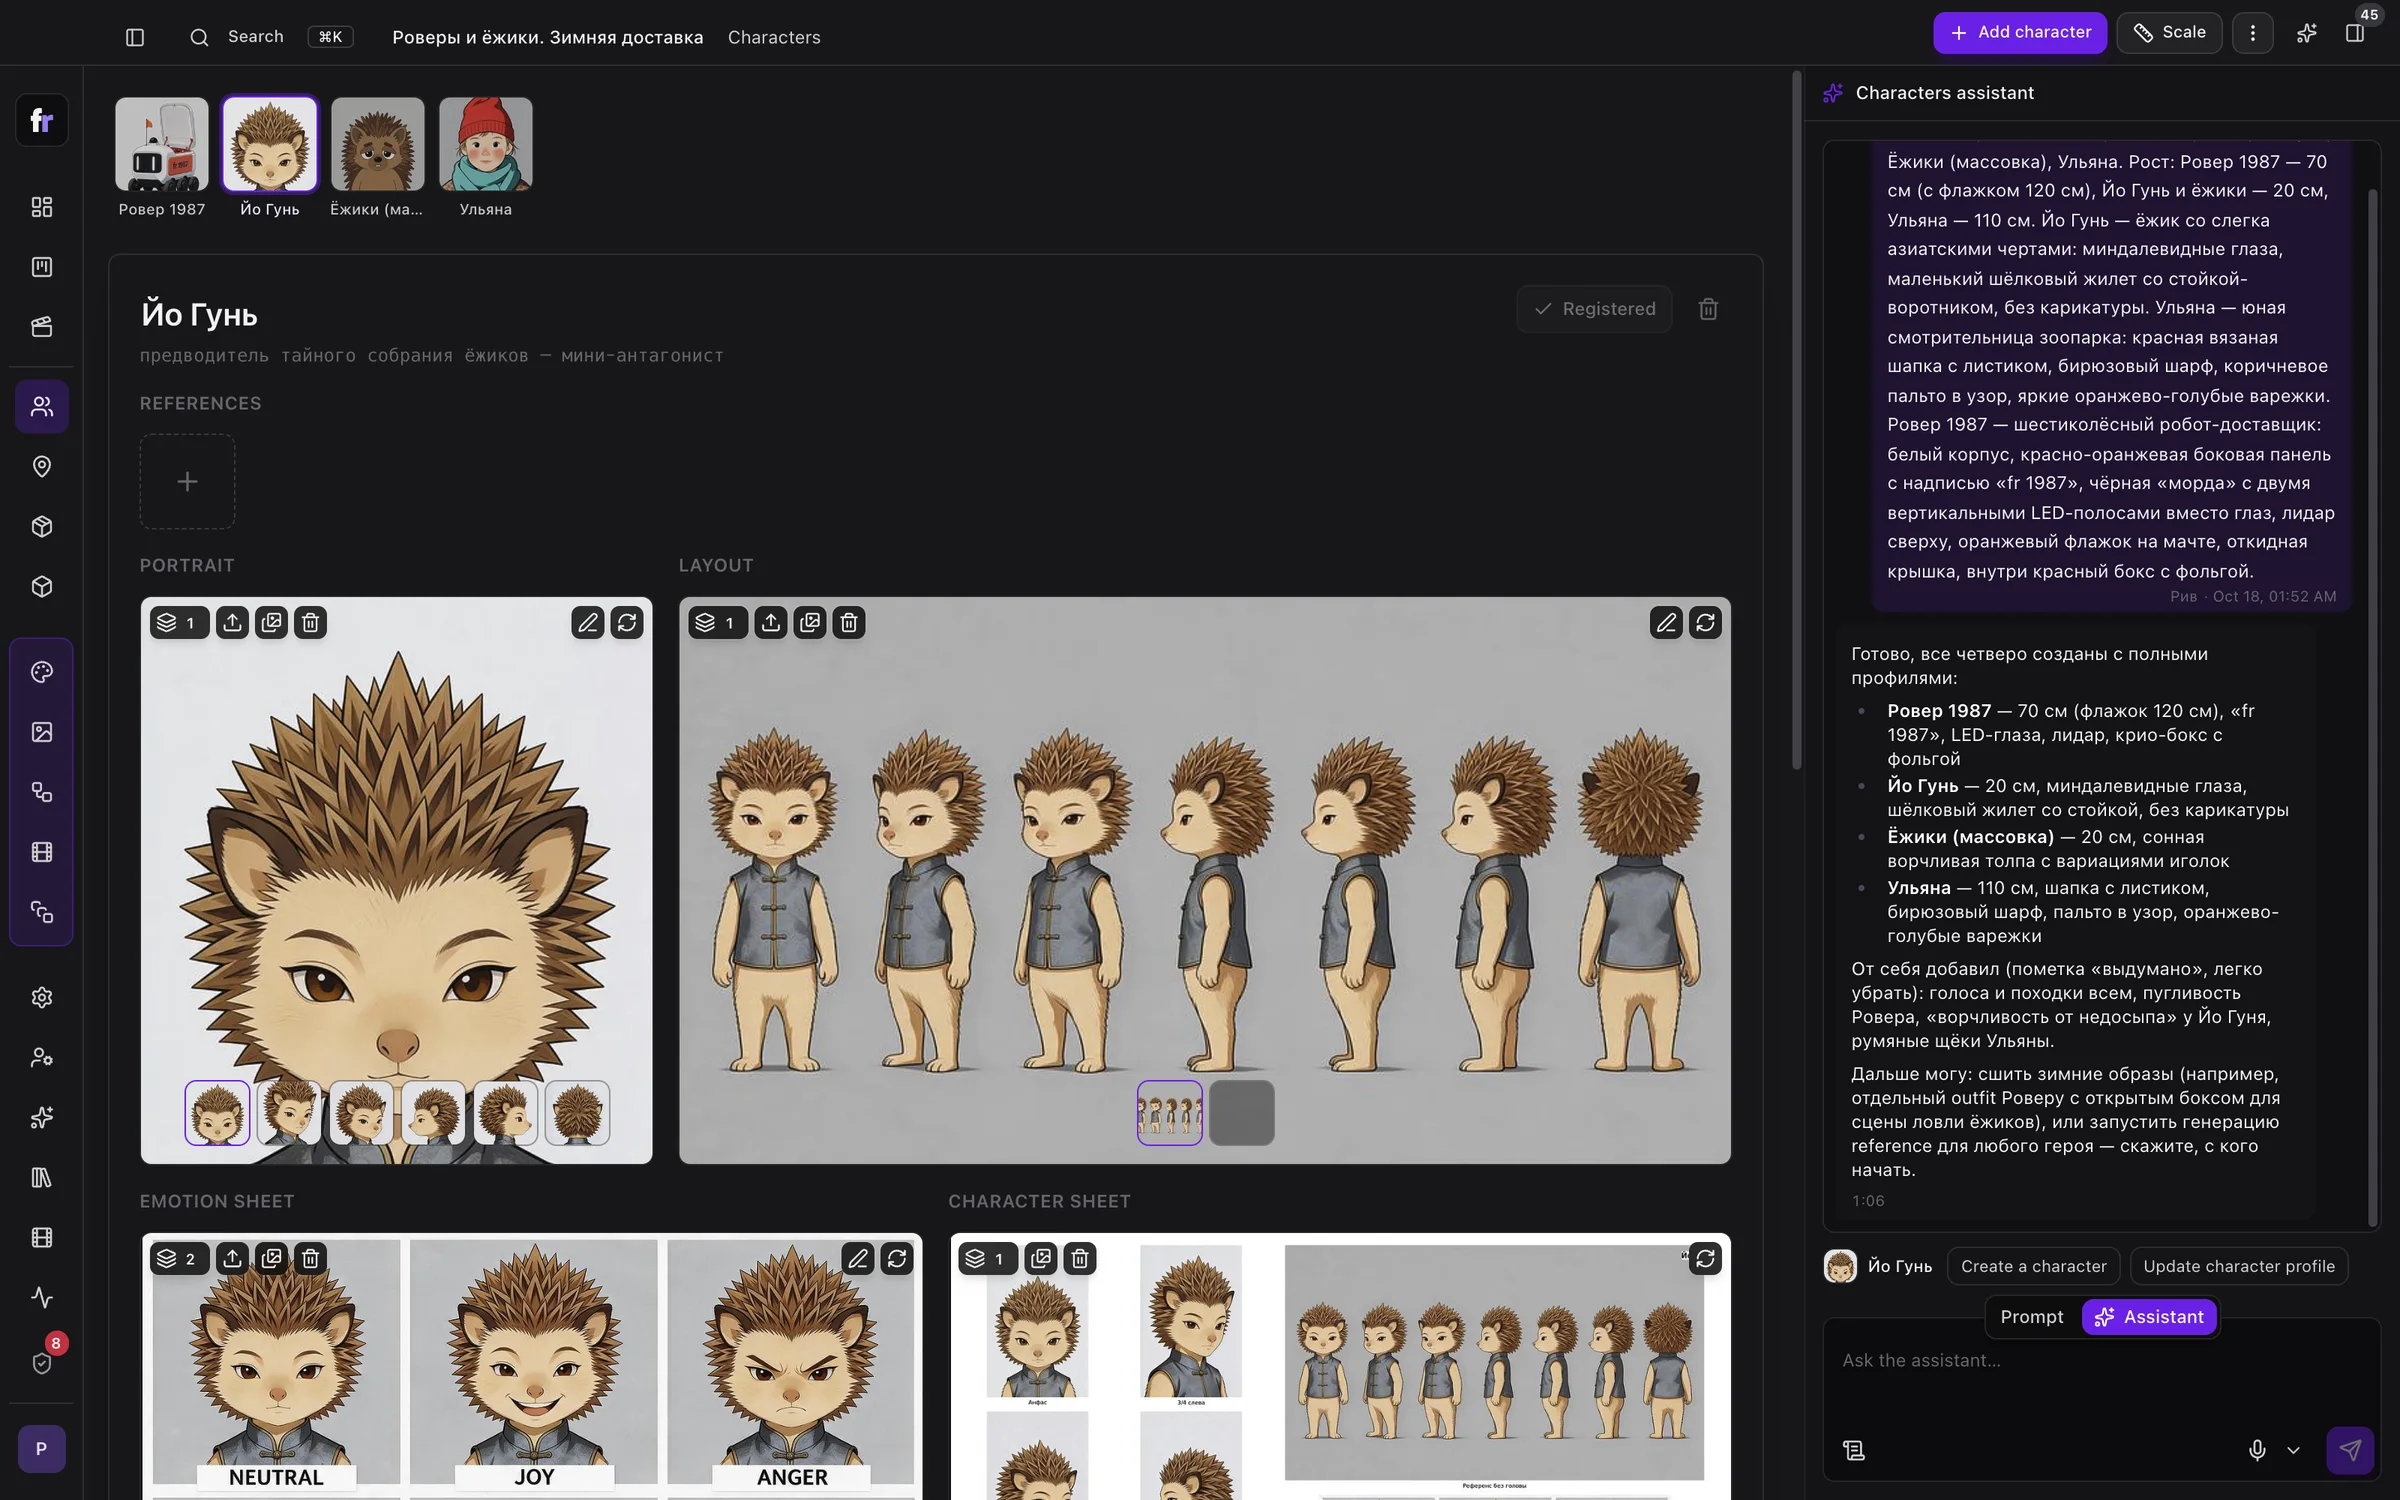Open the prompt templates icon below input
2400x1500 pixels.
point(1854,1450)
